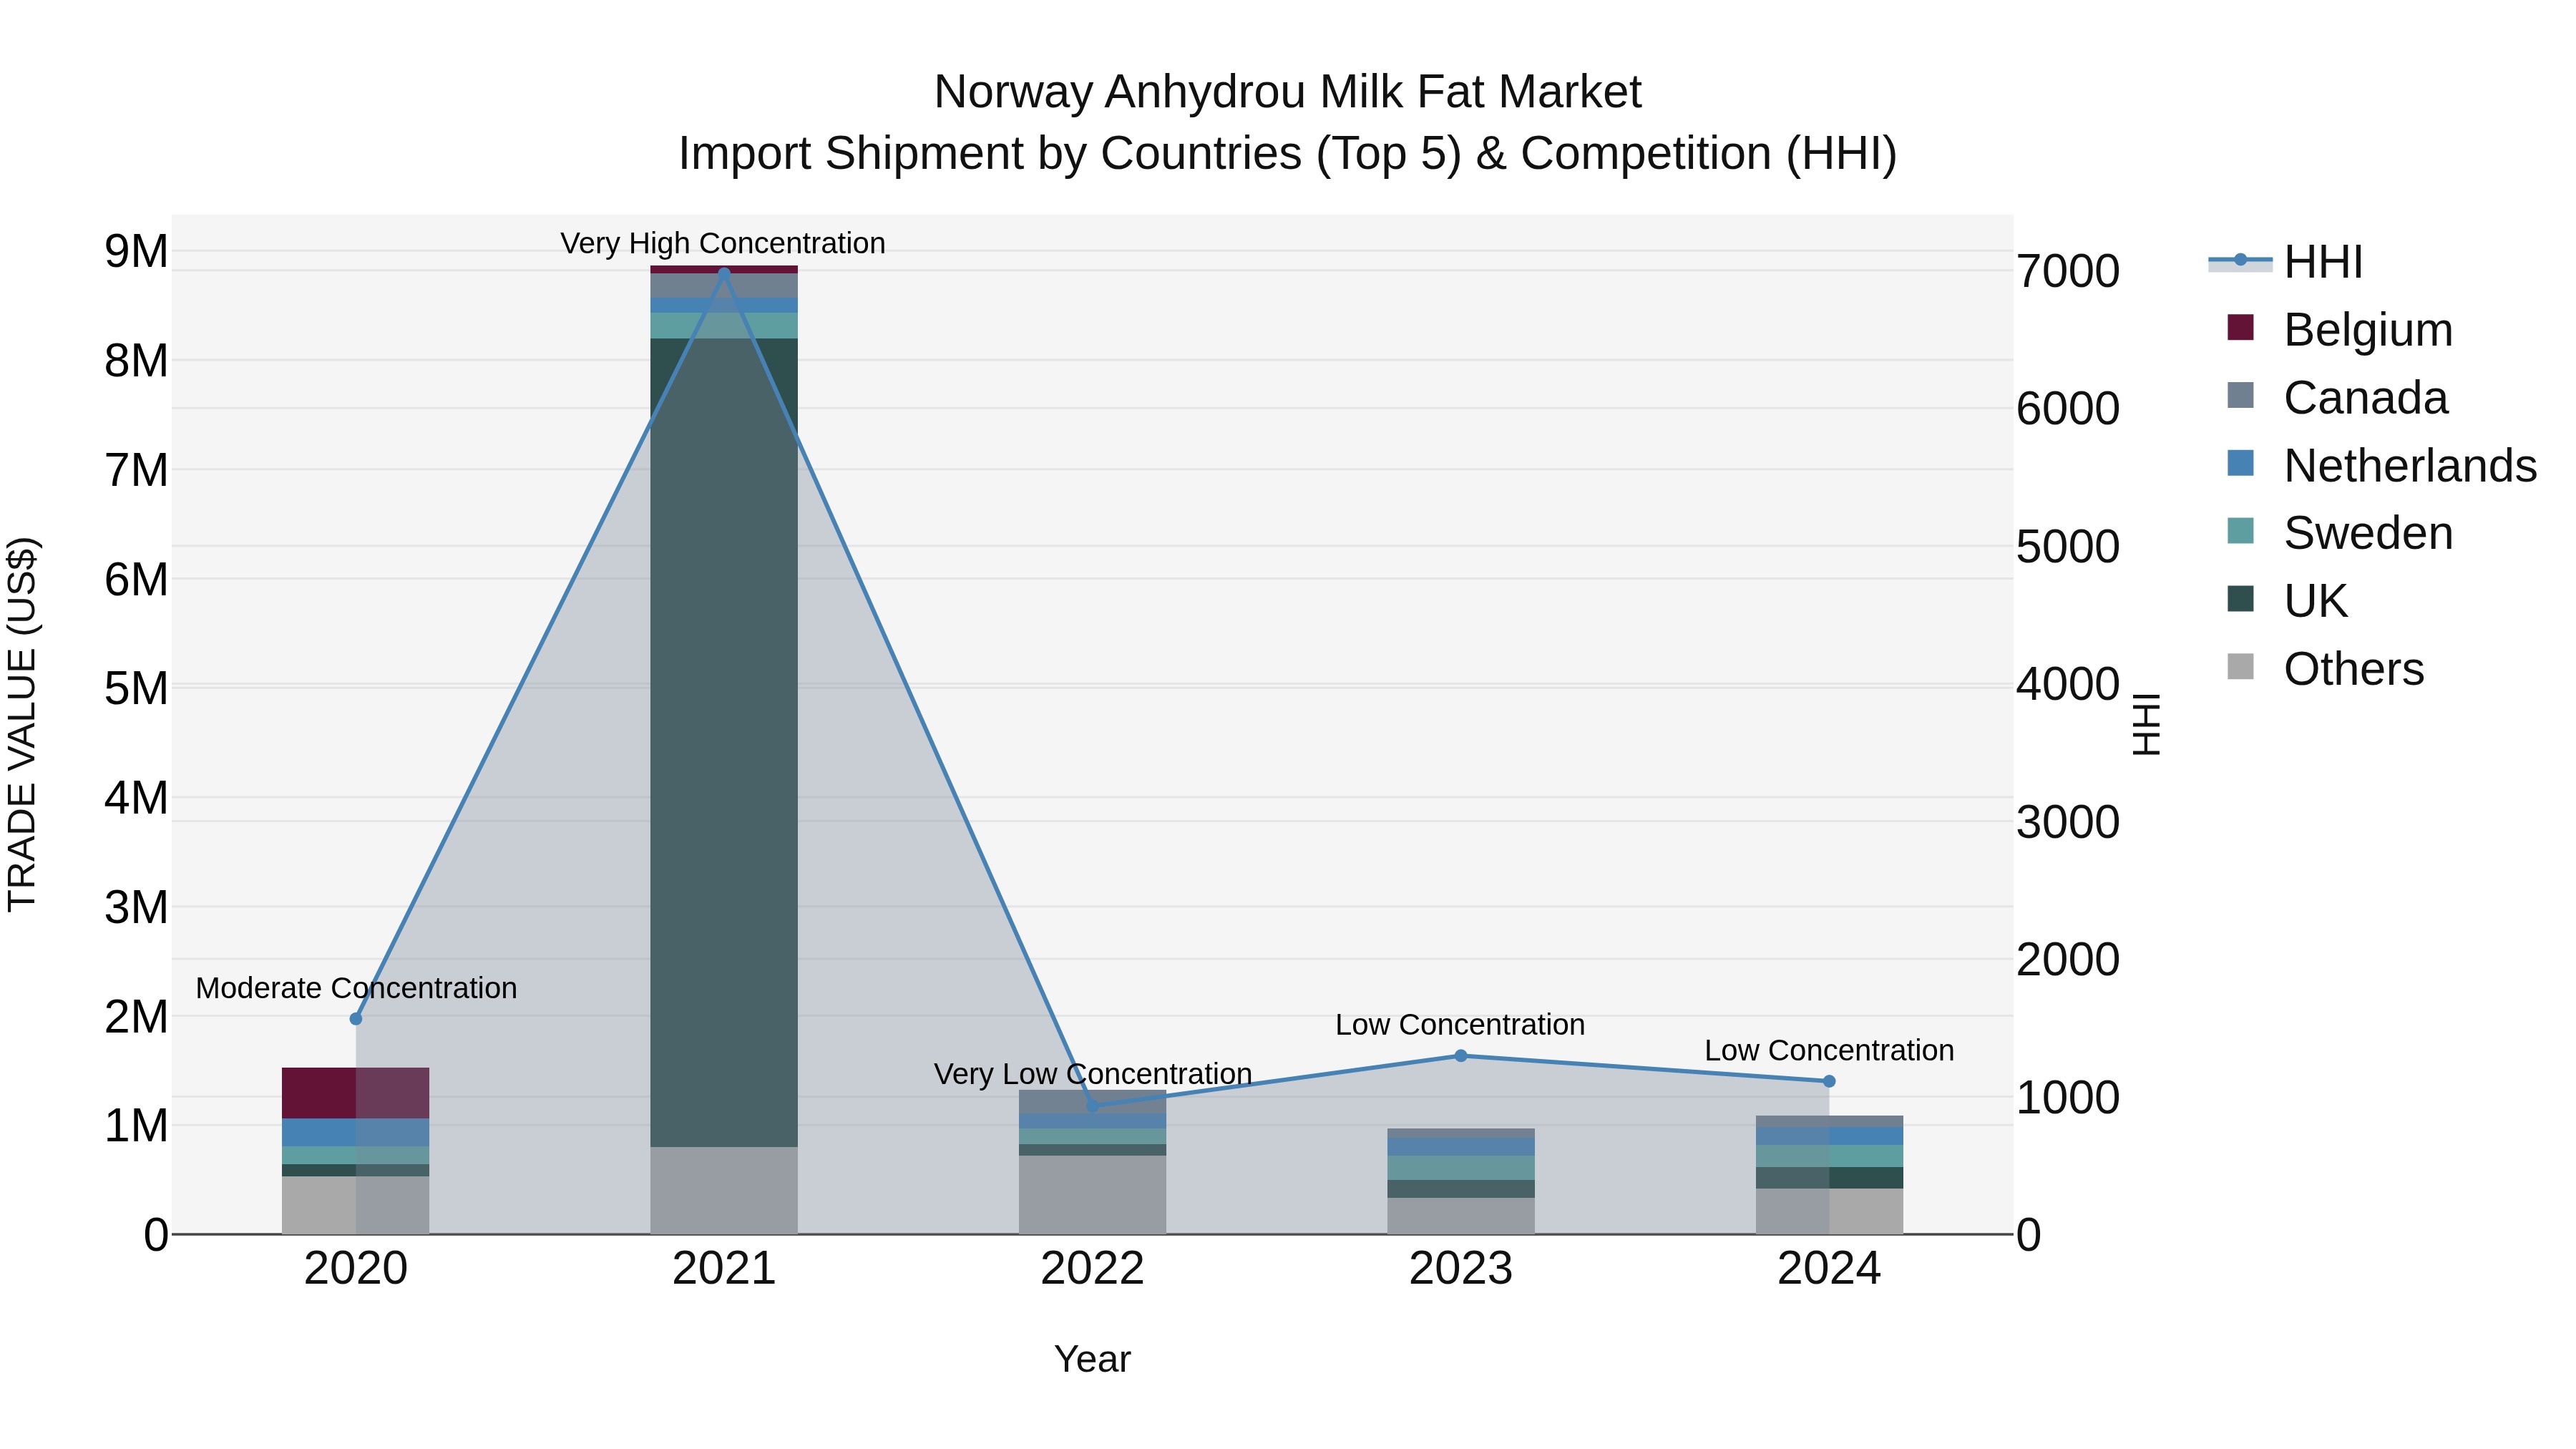Toggle the Canada legend entry

click(x=2337, y=397)
